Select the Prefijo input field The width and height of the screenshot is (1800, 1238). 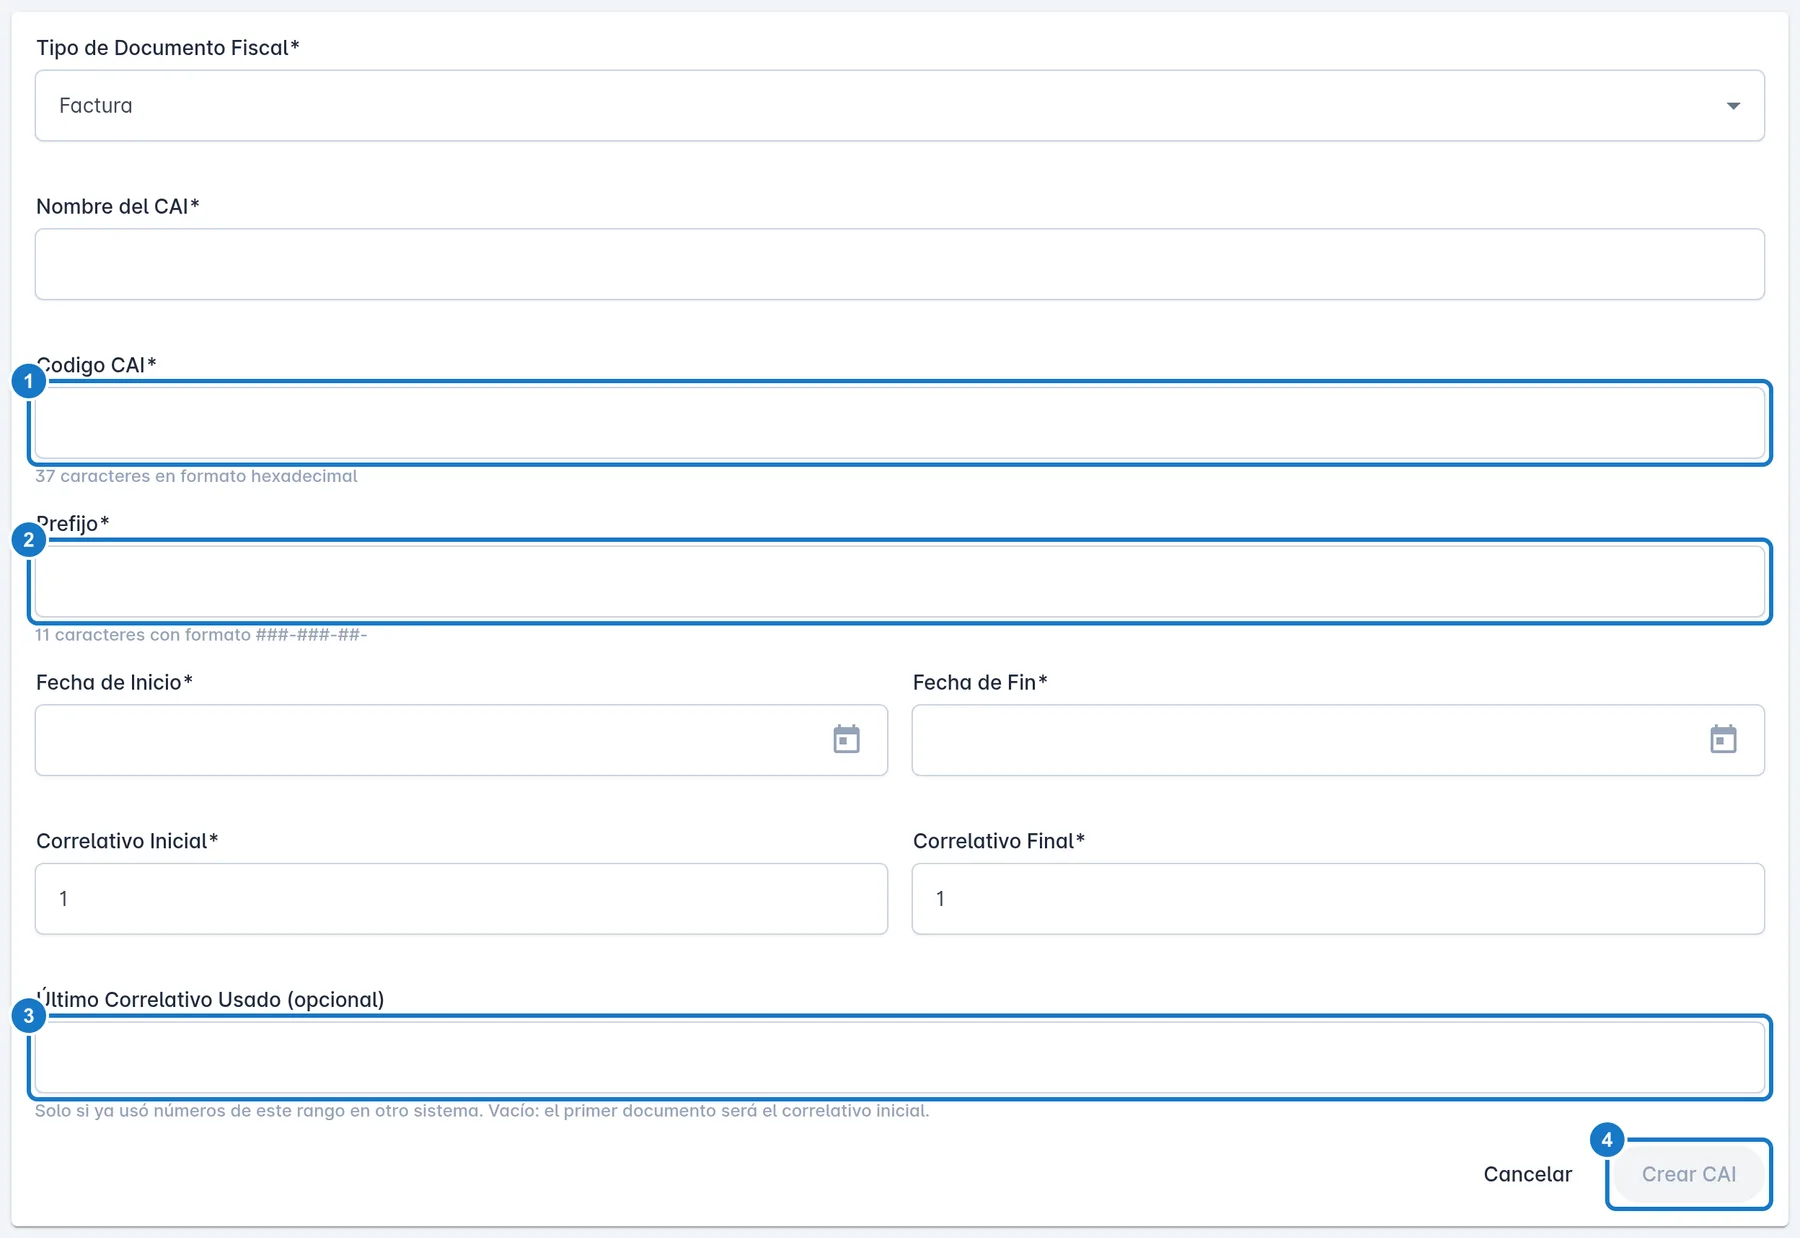click(x=900, y=581)
